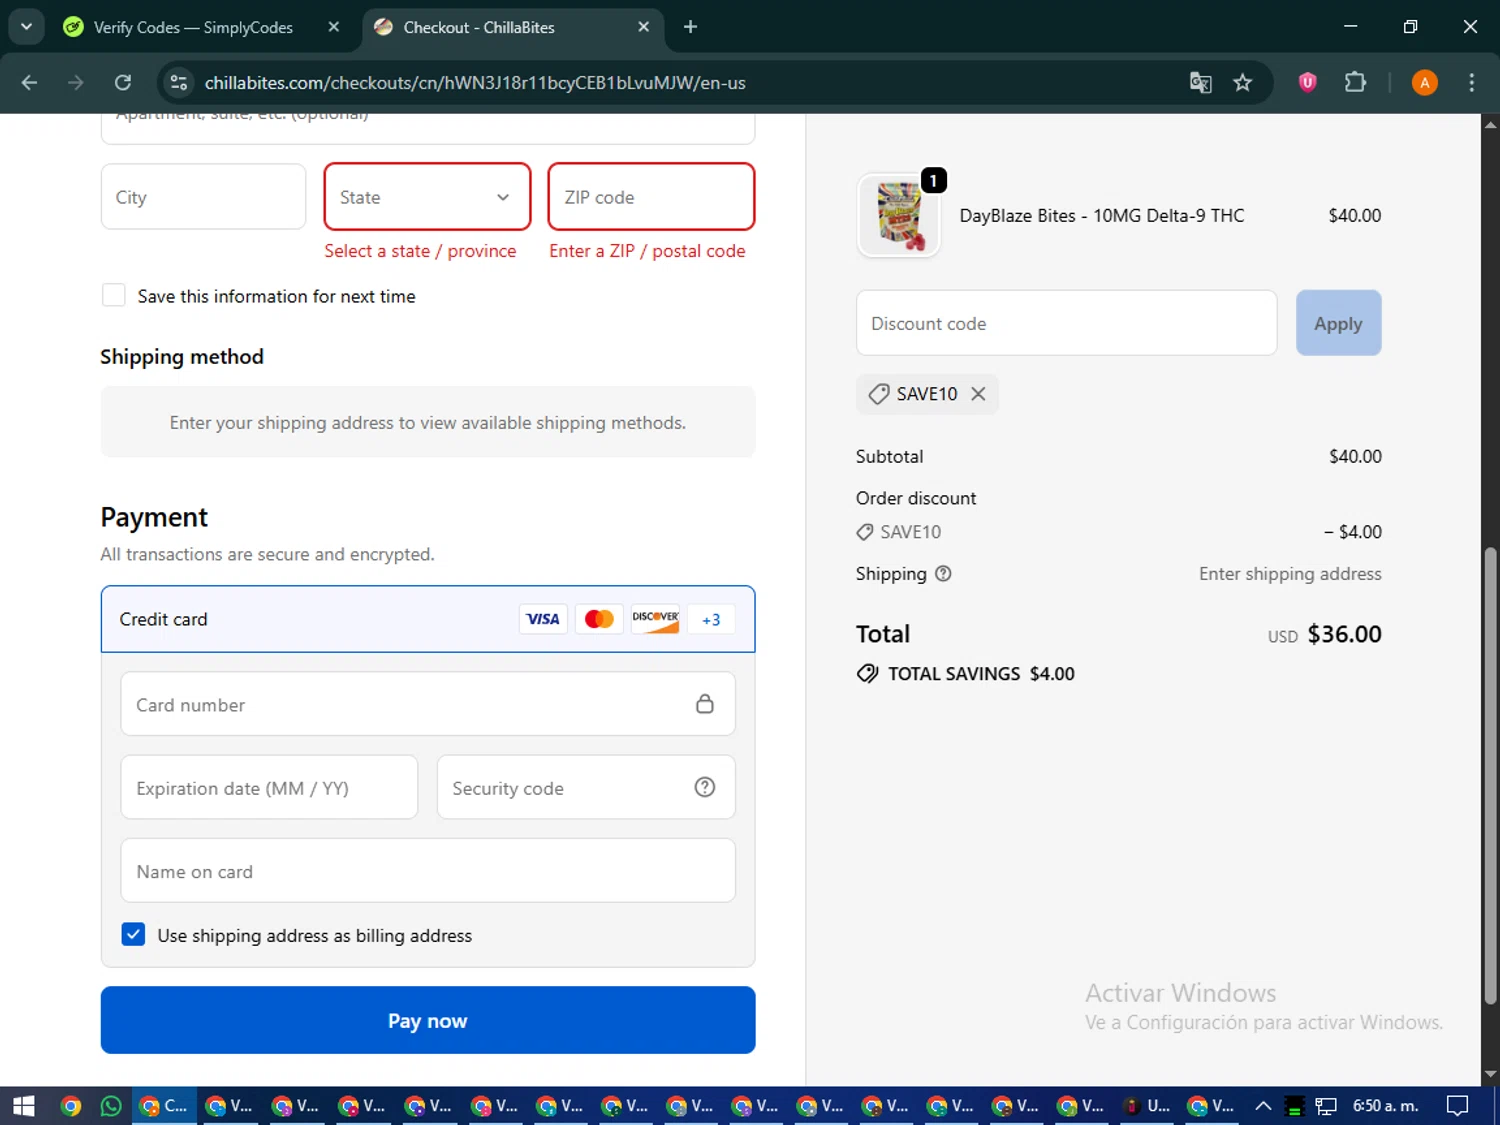Open a new browser tab
The height and width of the screenshot is (1125, 1500).
[690, 27]
